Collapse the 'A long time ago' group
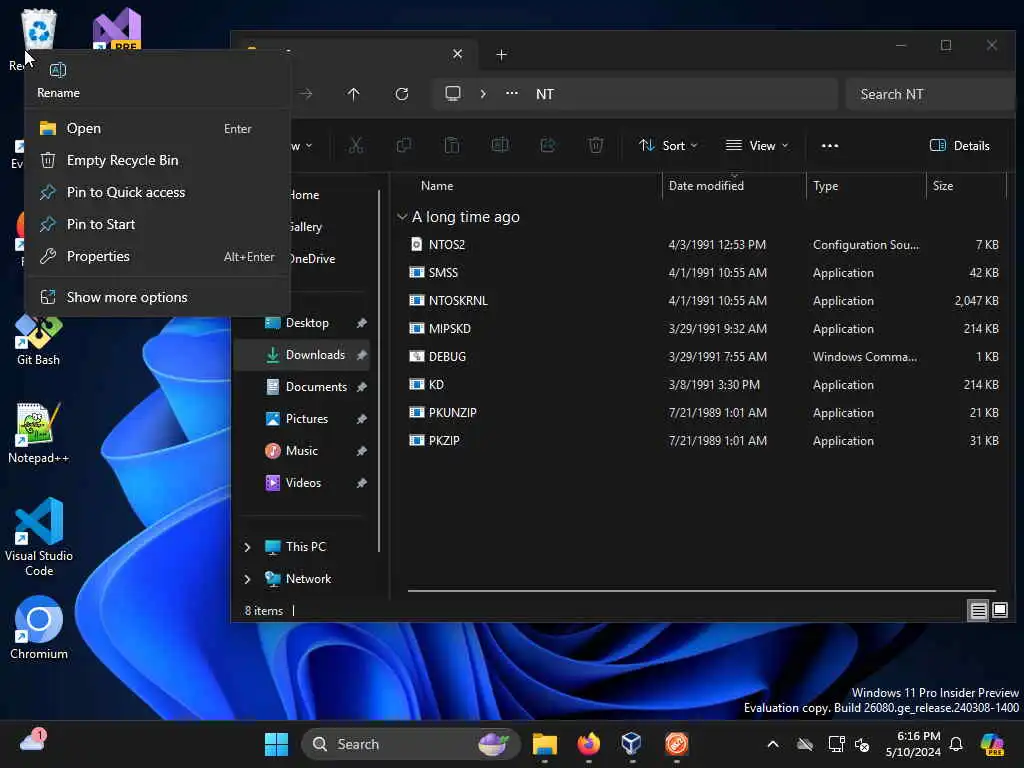Screen dimensions: 1024x768 (x=402, y=217)
